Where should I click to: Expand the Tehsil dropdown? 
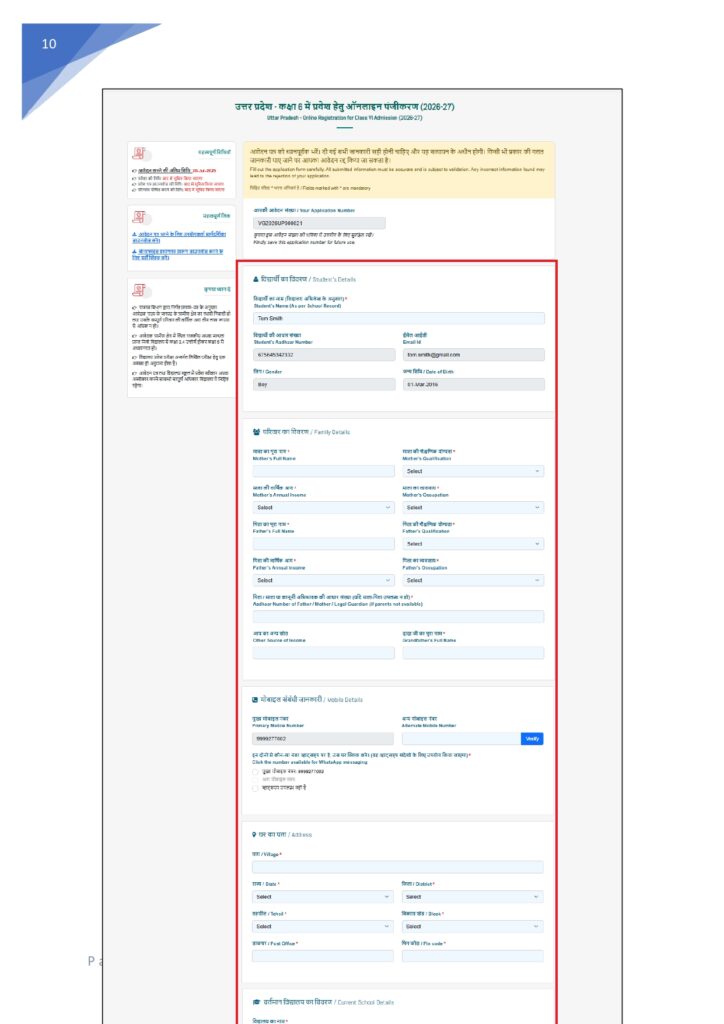click(x=323, y=926)
